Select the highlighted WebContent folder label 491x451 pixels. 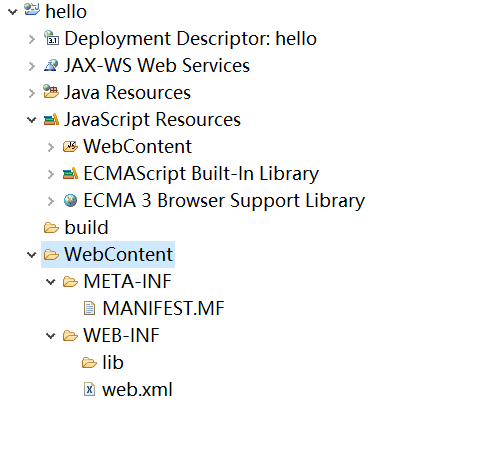tap(119, 254)
